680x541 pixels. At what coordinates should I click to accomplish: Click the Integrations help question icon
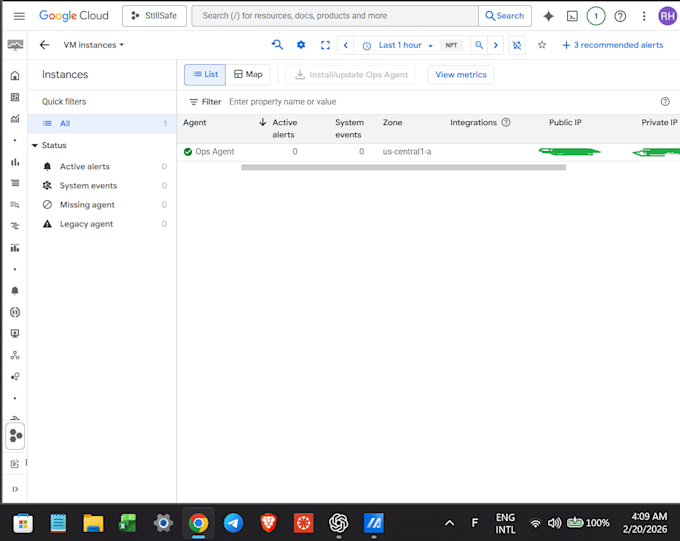pos(506,122)
